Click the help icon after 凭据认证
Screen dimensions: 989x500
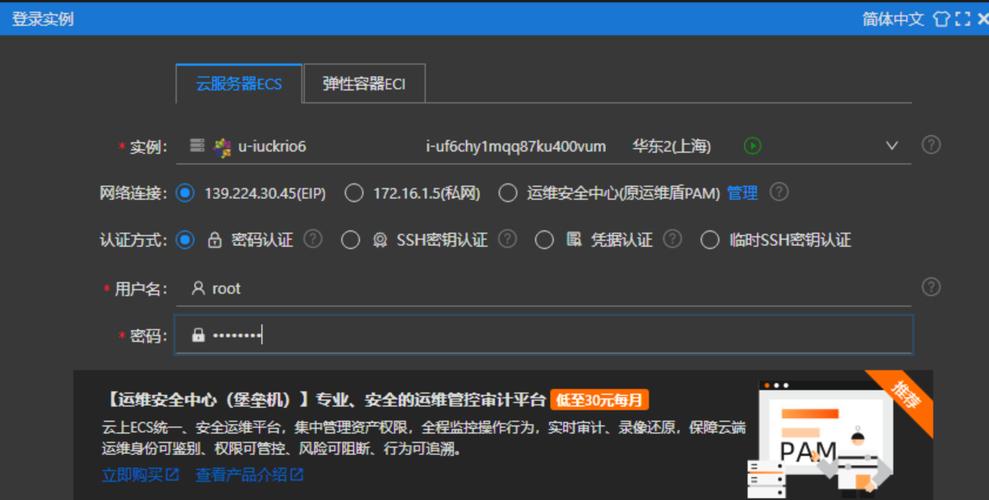672,239
